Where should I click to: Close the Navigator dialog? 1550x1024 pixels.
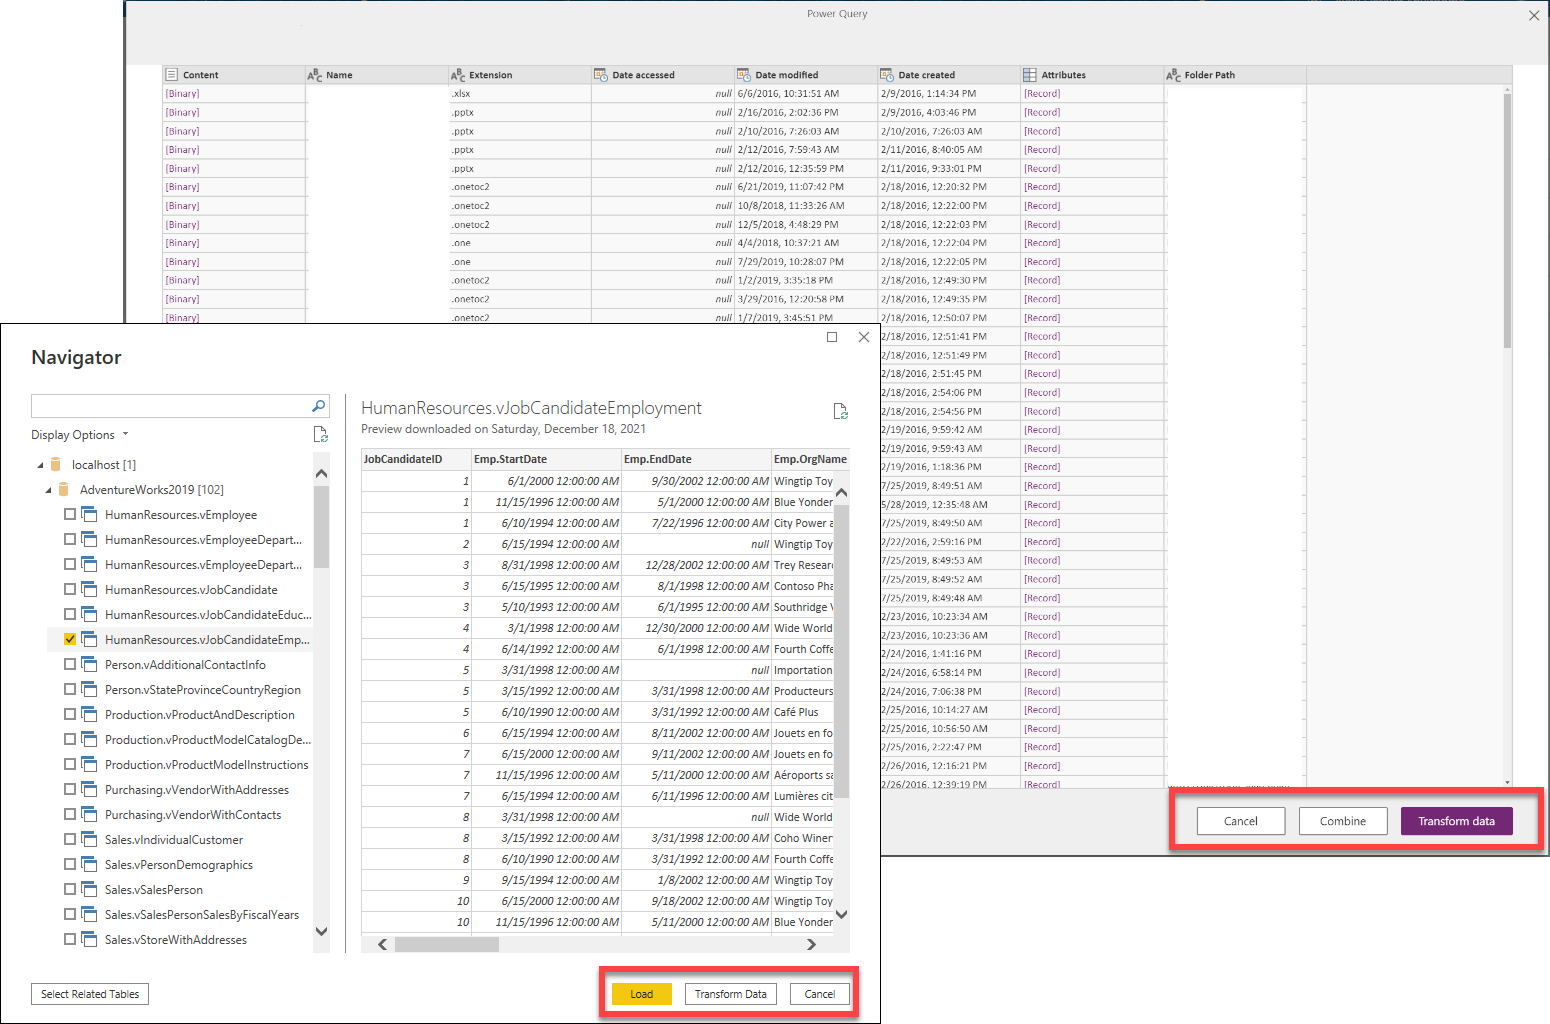tap(864, 337)
